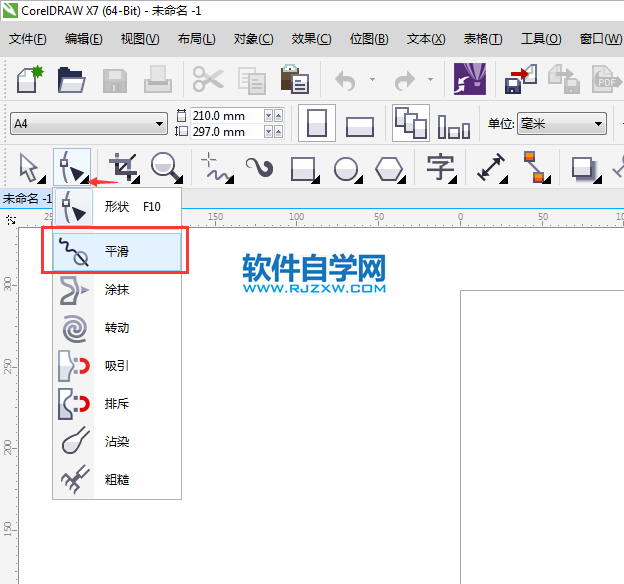
Task: Open 位图(B) menu
Action: coord(369,39)
